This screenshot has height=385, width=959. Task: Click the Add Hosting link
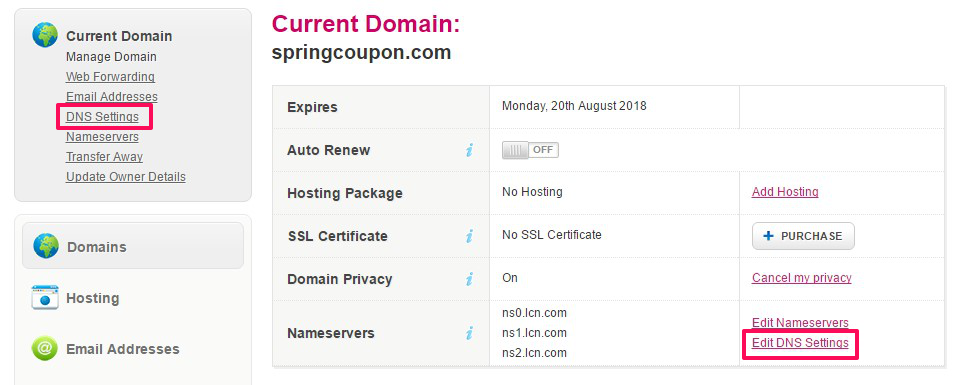[x=785, y=192]
